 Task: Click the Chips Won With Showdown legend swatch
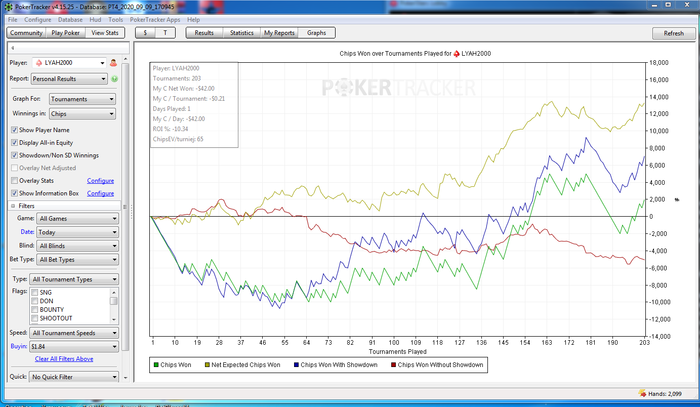(296, 365)
